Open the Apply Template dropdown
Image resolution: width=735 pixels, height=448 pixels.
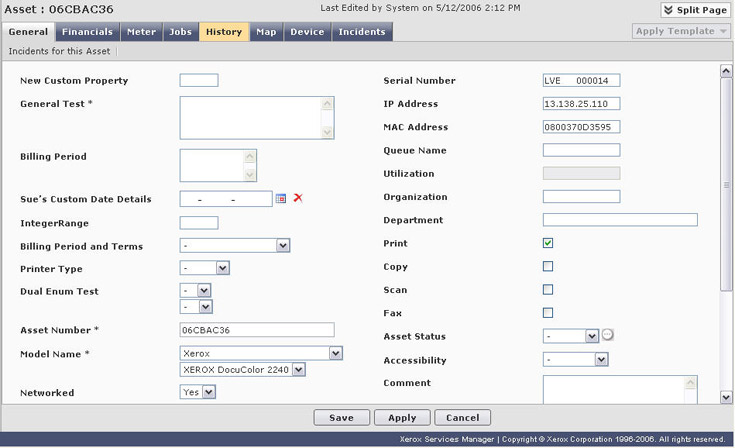coord(681,31)
